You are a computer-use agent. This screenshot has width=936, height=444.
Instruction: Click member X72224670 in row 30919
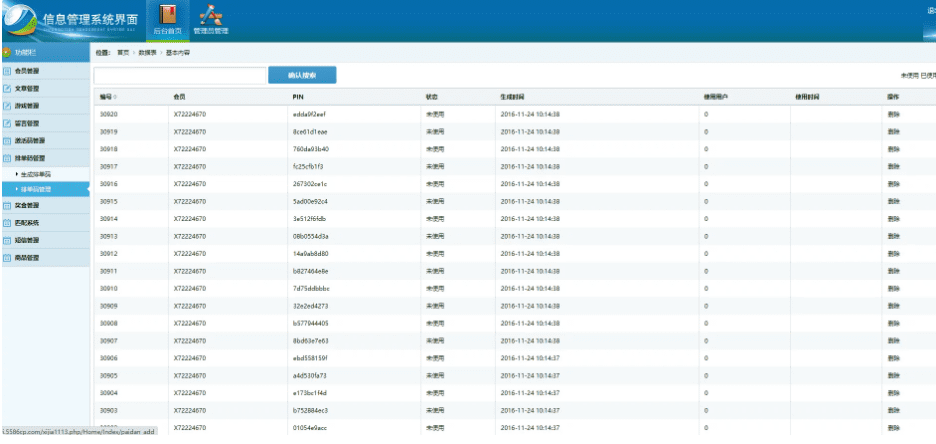click(190, 131)
